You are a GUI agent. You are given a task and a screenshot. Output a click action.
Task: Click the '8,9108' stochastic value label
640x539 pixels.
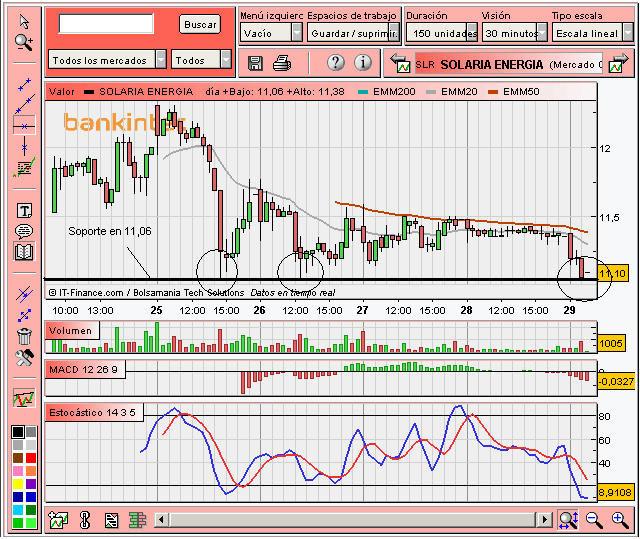[615, 492]
